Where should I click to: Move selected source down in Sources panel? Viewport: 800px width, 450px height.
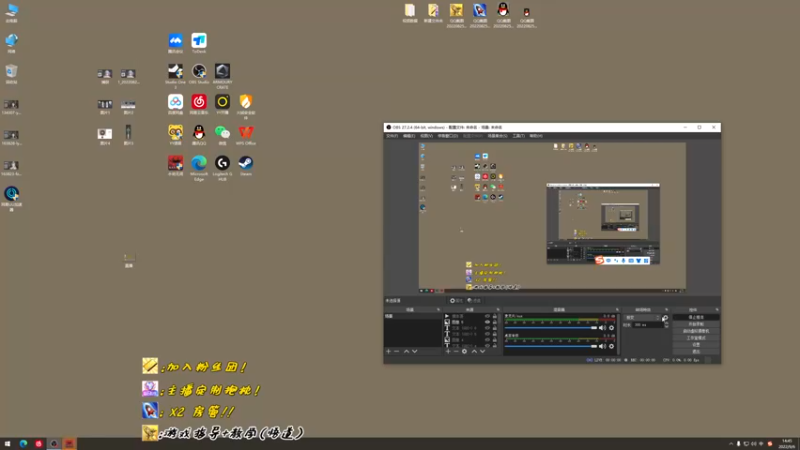482,352
